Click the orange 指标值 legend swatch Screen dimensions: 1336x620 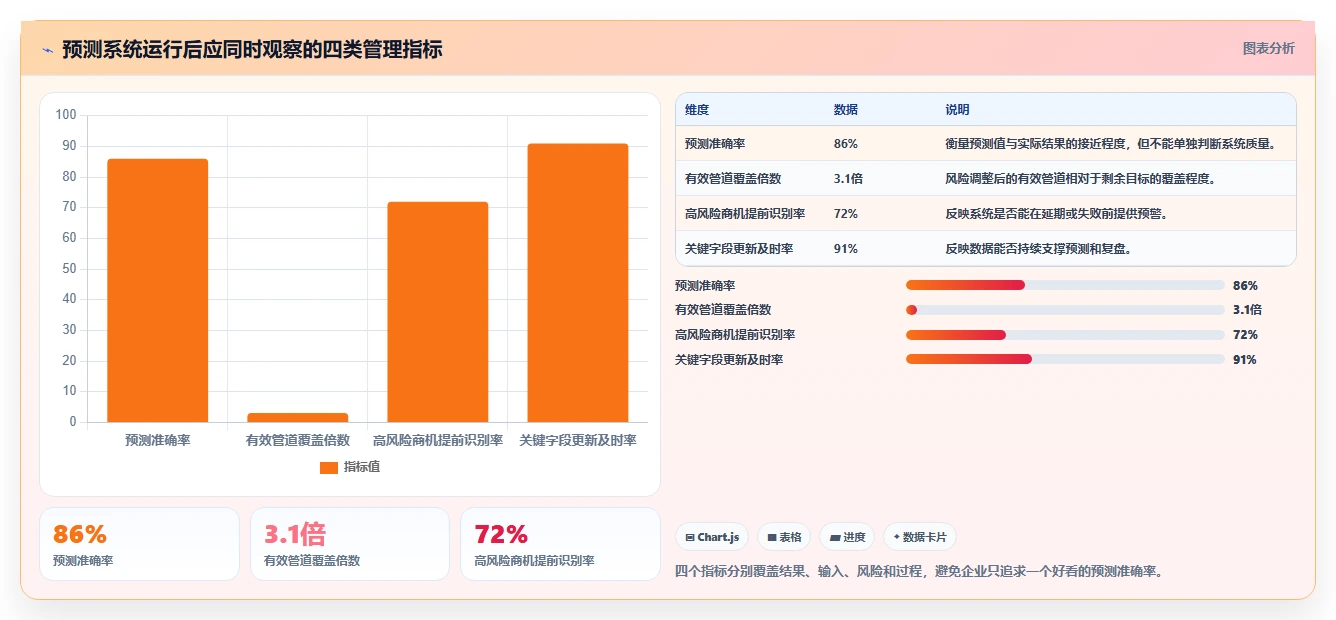tap(329, 467)
